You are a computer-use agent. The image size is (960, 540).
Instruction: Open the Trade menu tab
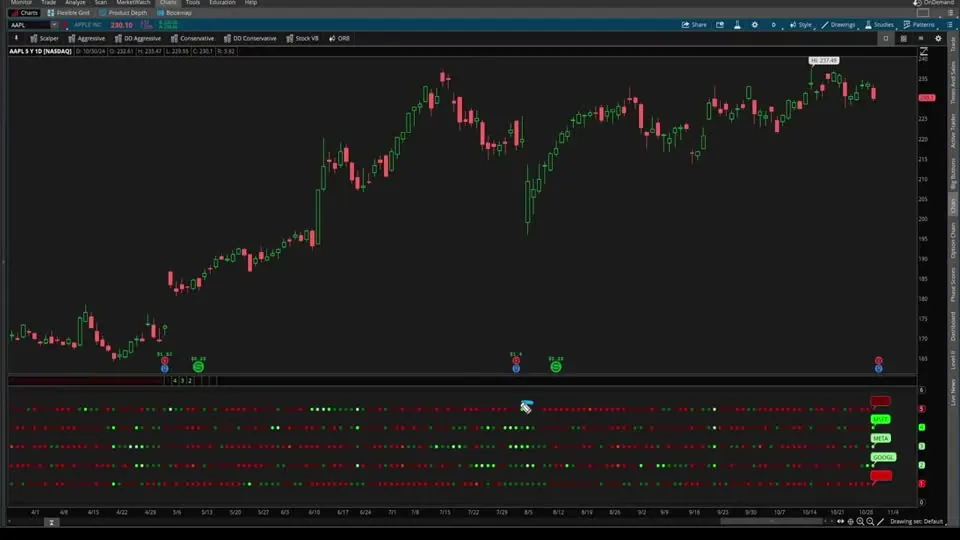tap(48, 2)
